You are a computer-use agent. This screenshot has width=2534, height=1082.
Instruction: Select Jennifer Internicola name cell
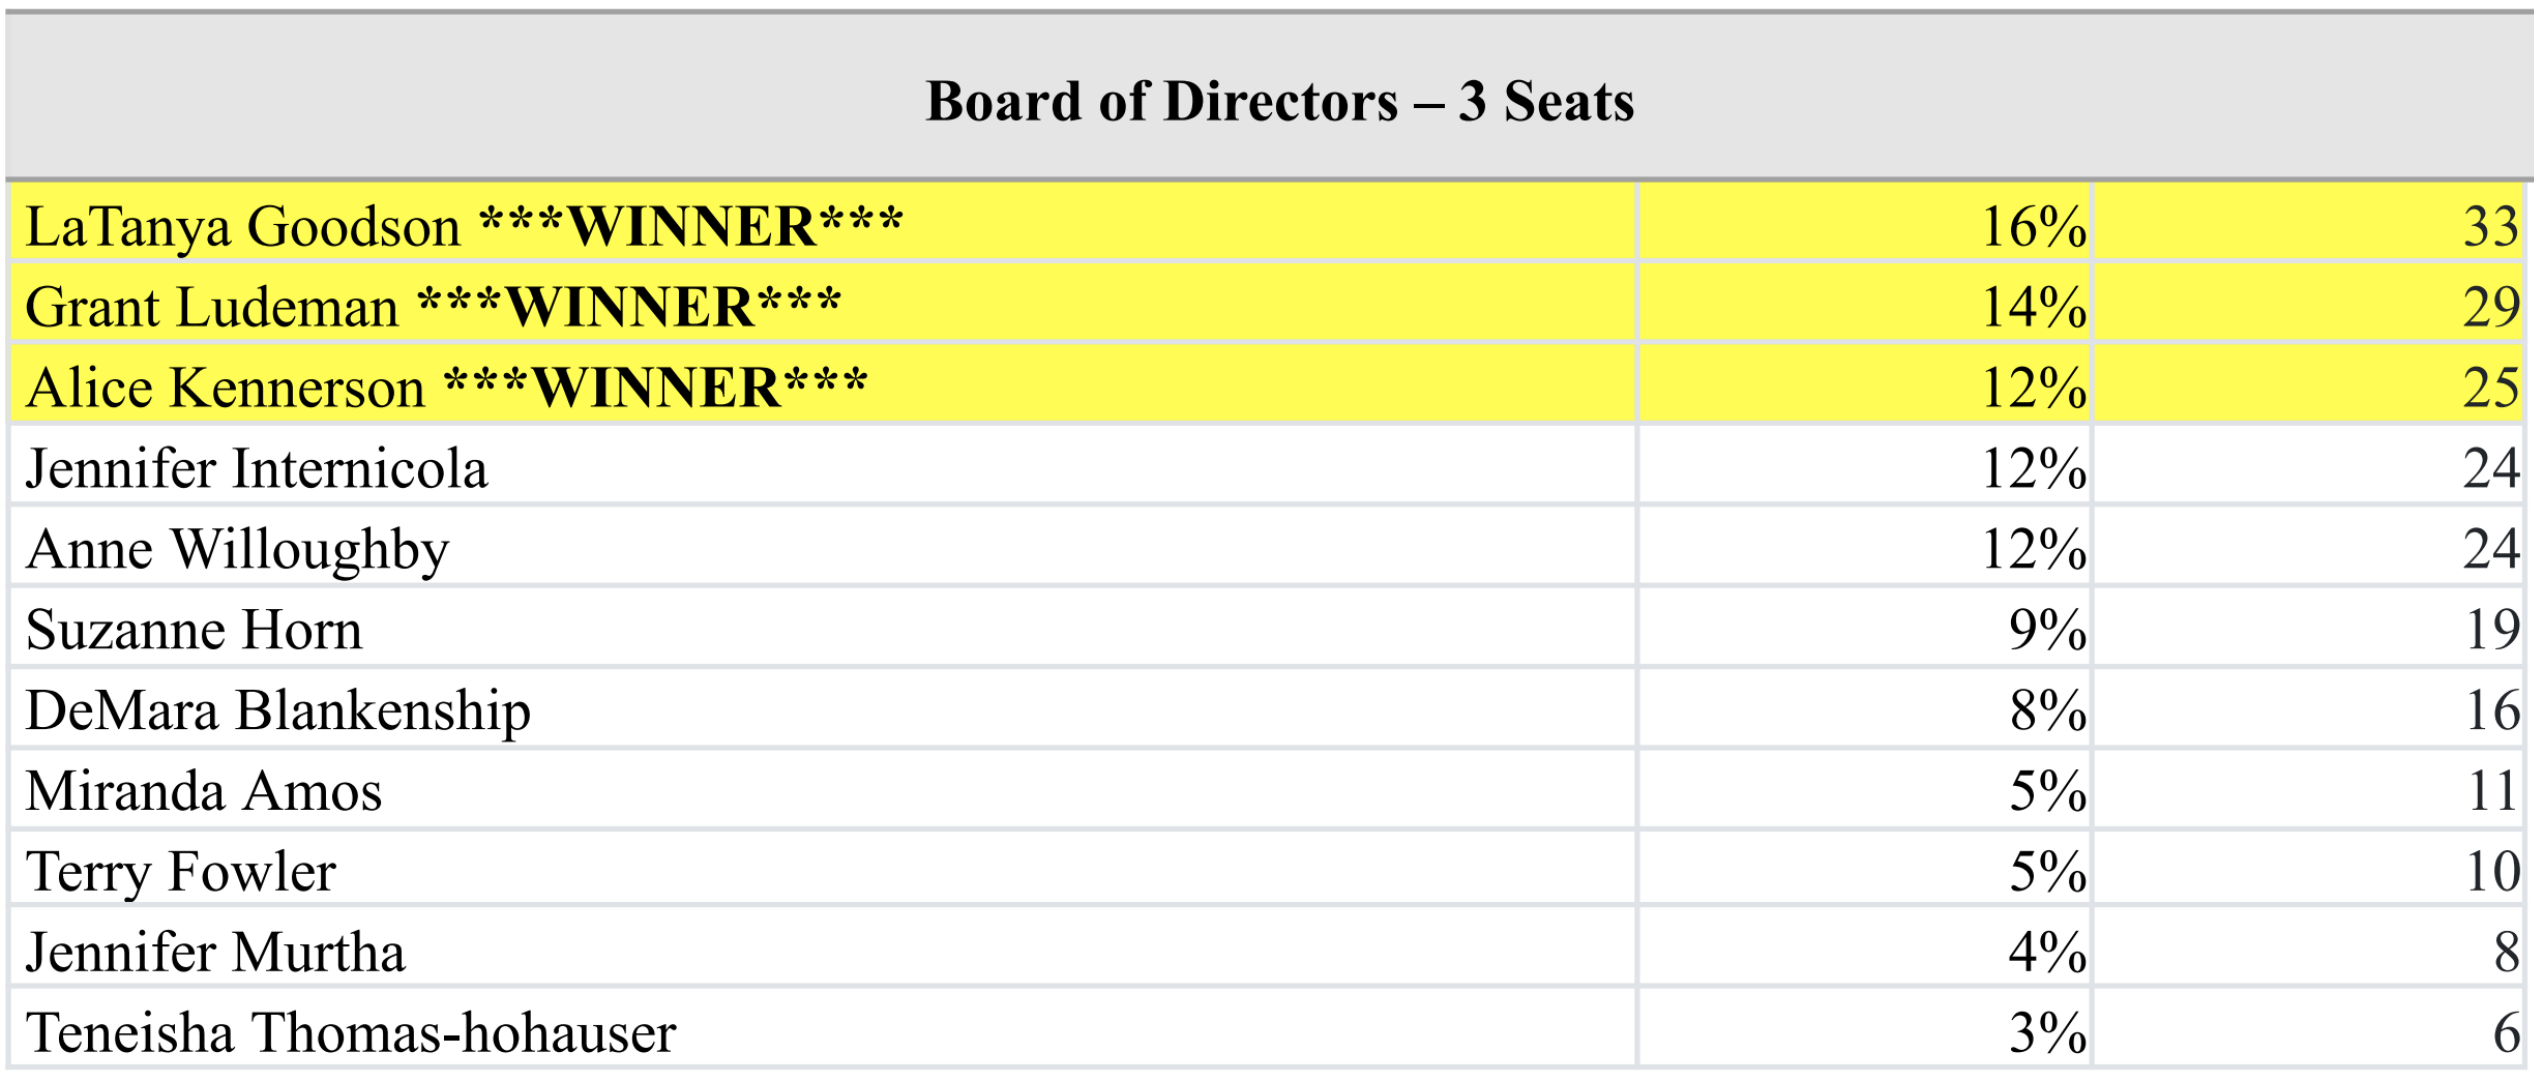(x=823, y=466)
